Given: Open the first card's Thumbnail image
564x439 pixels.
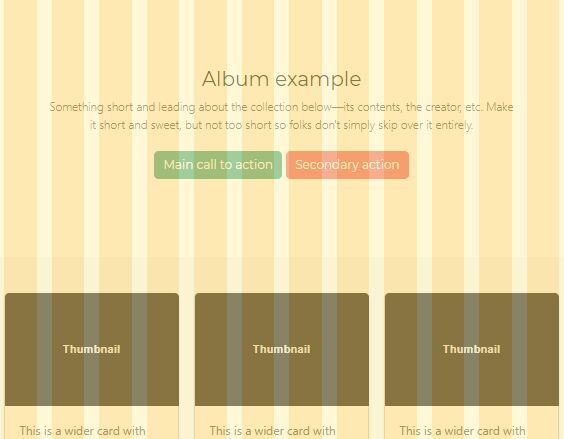Looking at the screenshot, I should tap(92, 349).
